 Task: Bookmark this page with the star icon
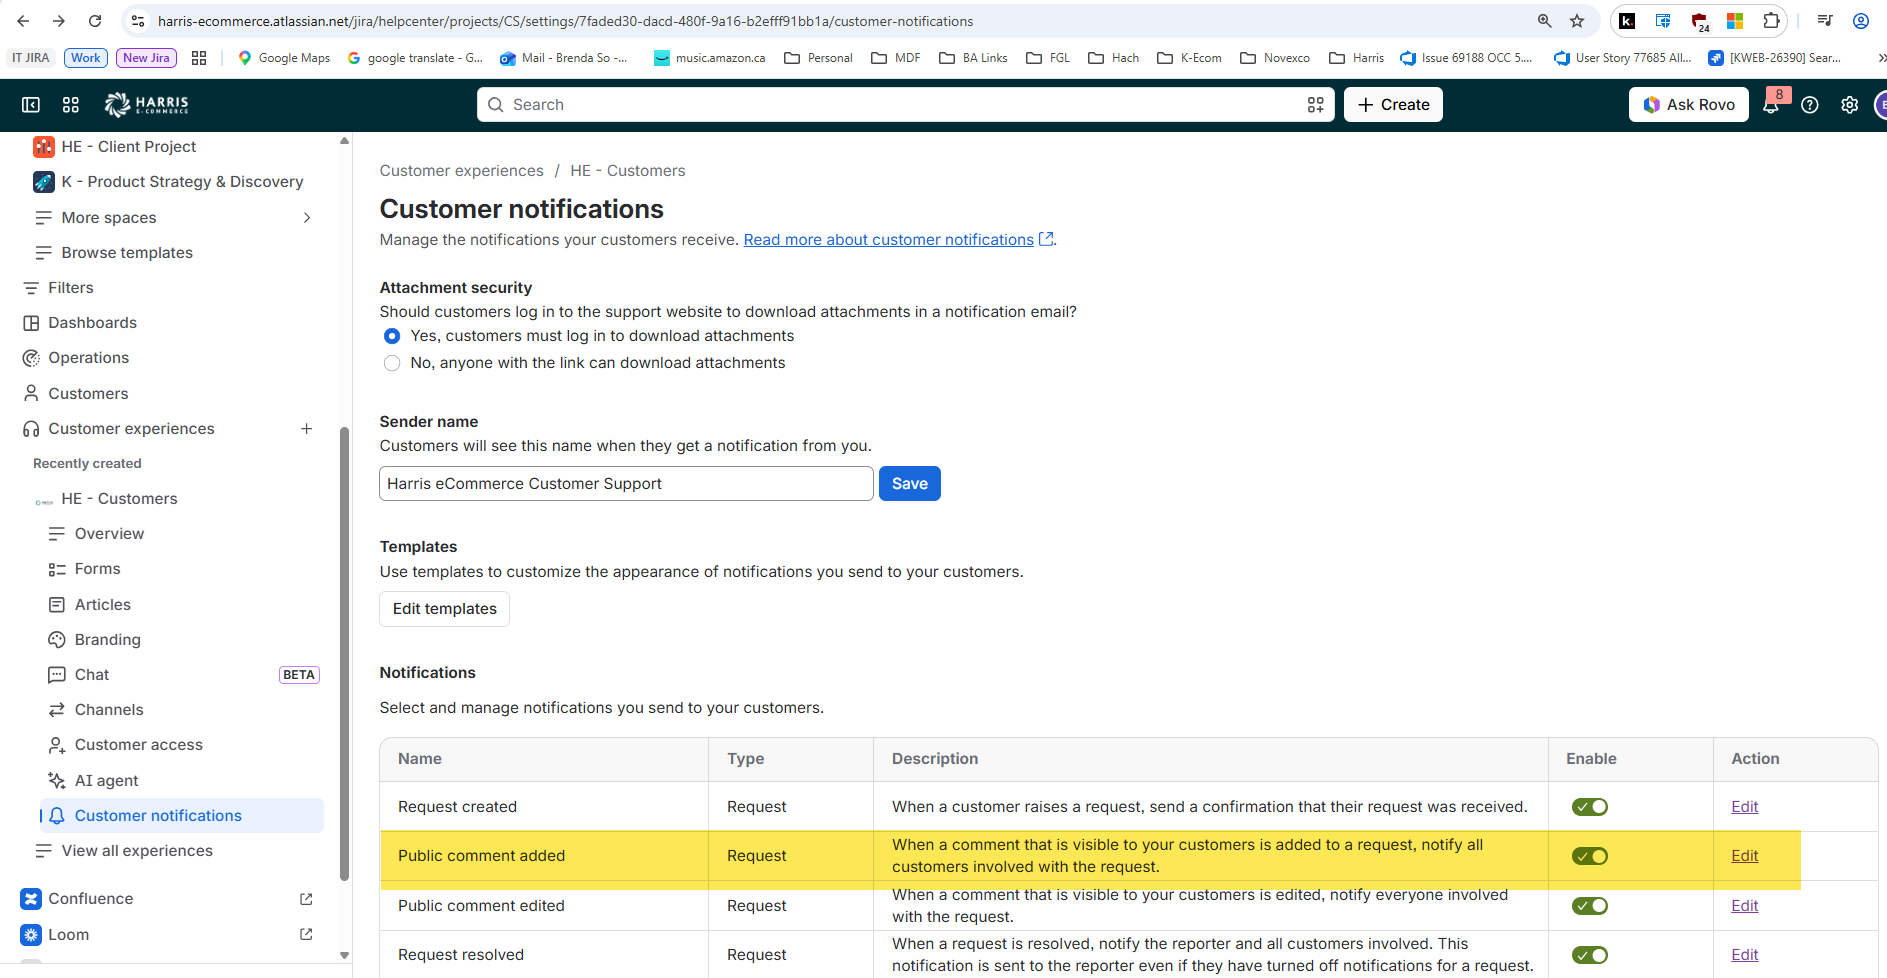click(x=1577, y=21)
